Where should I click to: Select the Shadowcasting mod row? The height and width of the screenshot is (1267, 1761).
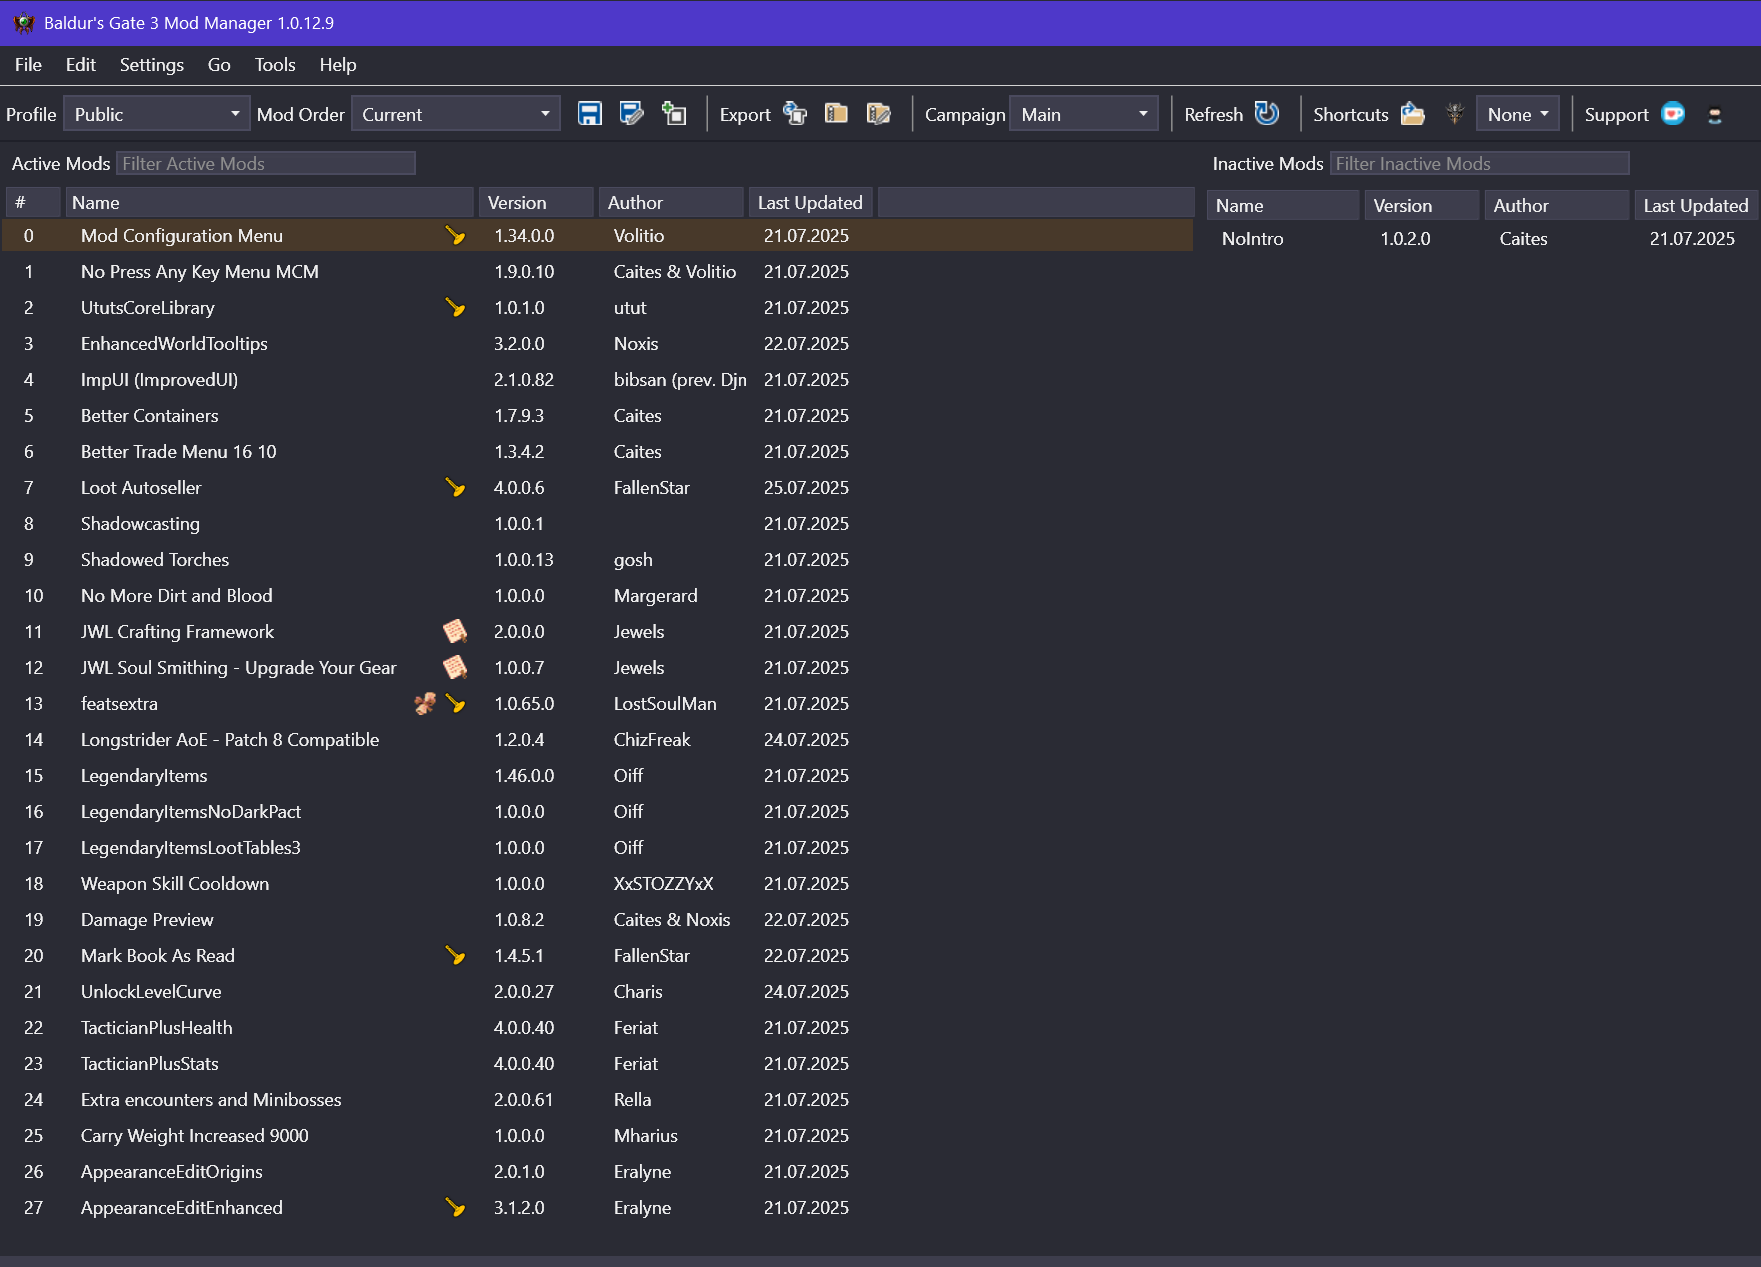tap(599, 524)
